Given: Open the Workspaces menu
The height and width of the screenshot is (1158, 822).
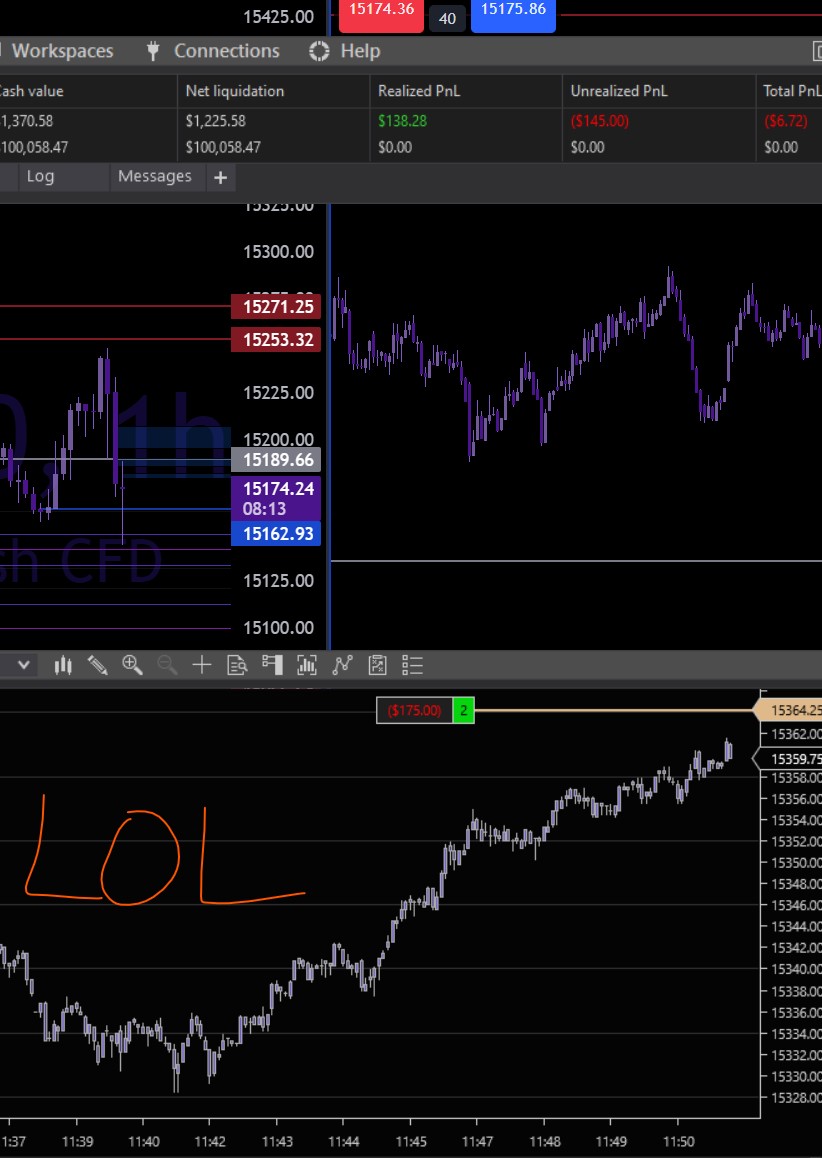Looking at the screenshot, I should point(63,51).
